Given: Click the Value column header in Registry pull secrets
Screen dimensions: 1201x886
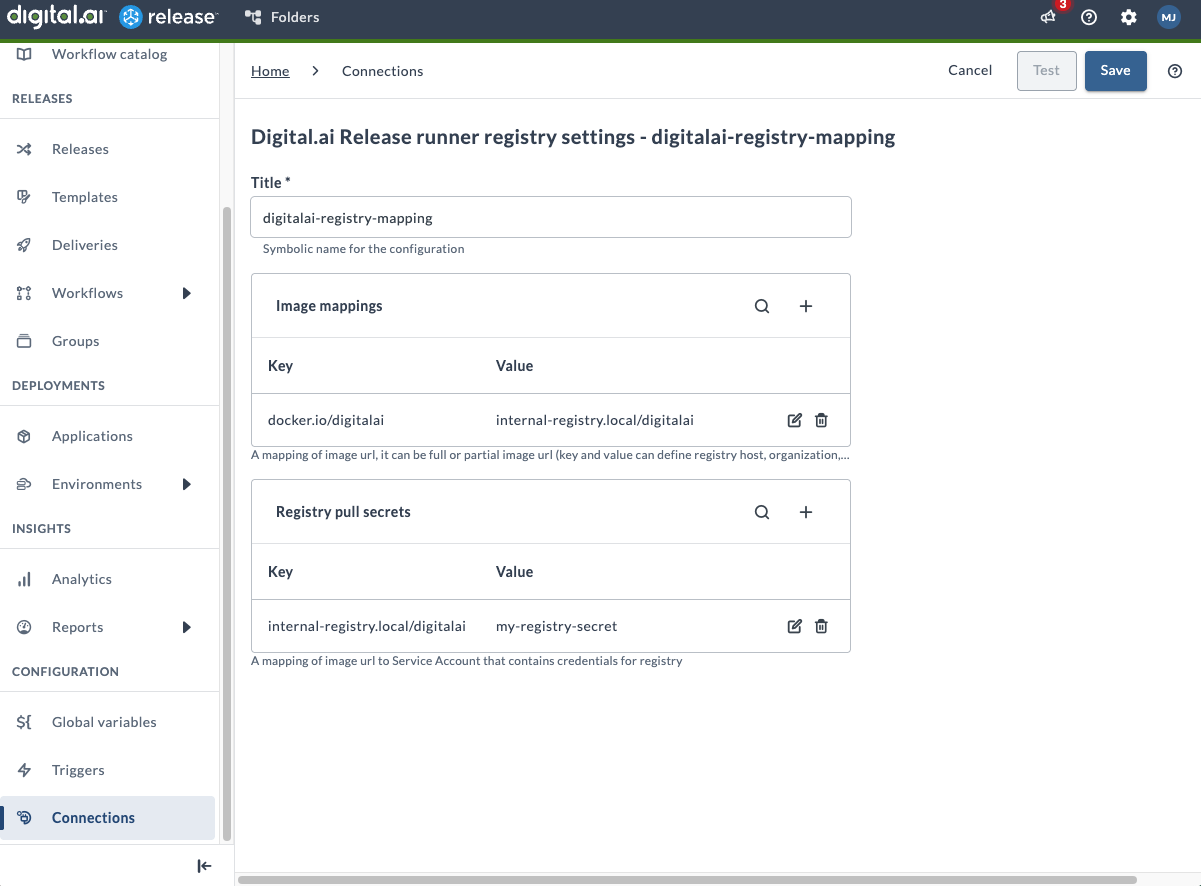Looking at the screenshot, I should [514, 572].
